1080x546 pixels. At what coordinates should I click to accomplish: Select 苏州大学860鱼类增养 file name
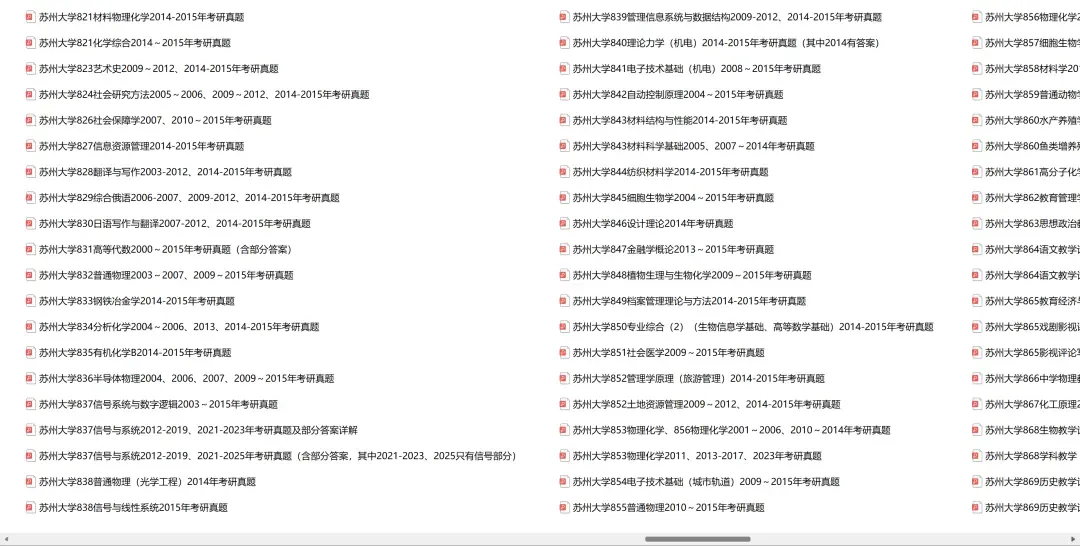pyautogui.click(x=1032, y=146)
